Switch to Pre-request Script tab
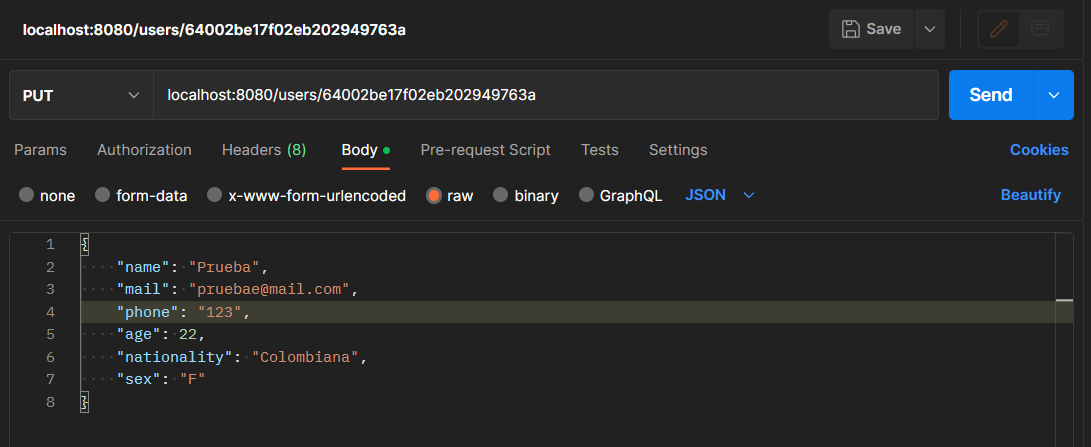The image size is (1091, 447). pos(485,150)
